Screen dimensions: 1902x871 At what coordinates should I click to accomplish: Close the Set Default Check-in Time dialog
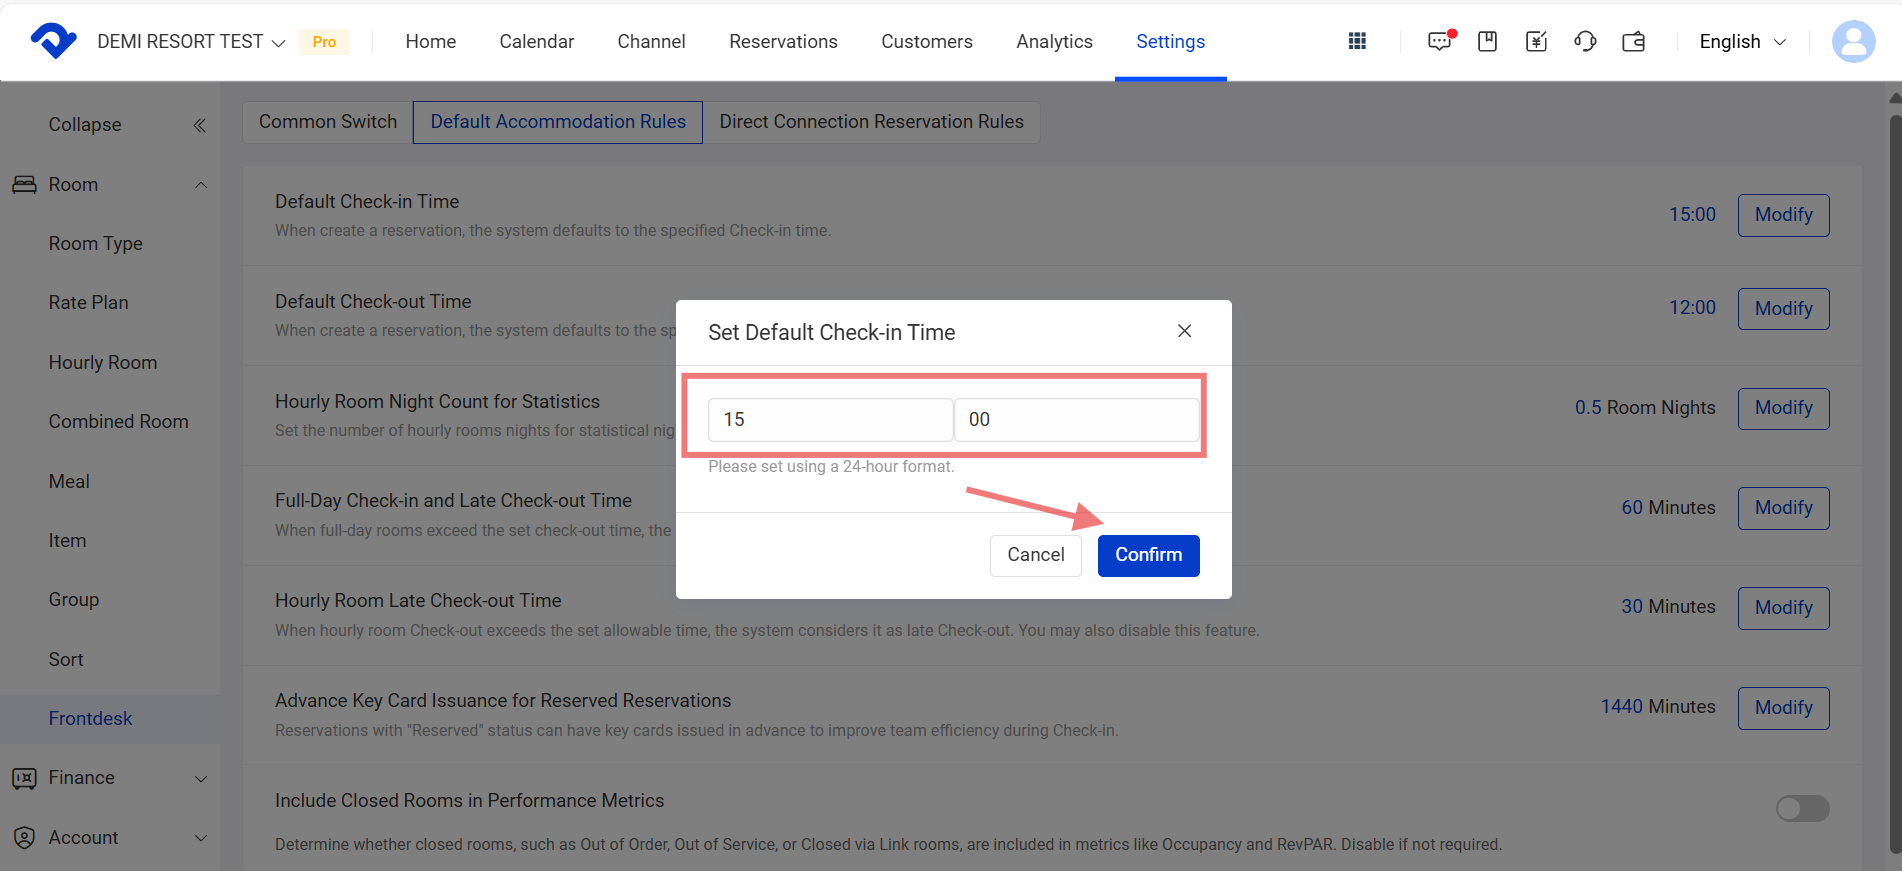click(x=1184, y=331)
